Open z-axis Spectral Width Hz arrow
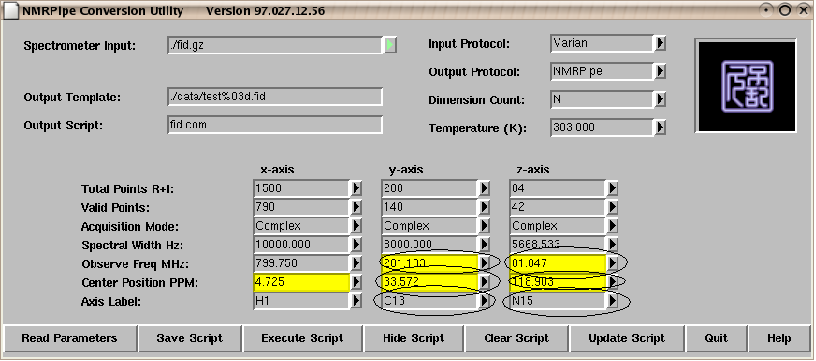The height and width of the screenshot is (361, 816). tap(612, 244)
